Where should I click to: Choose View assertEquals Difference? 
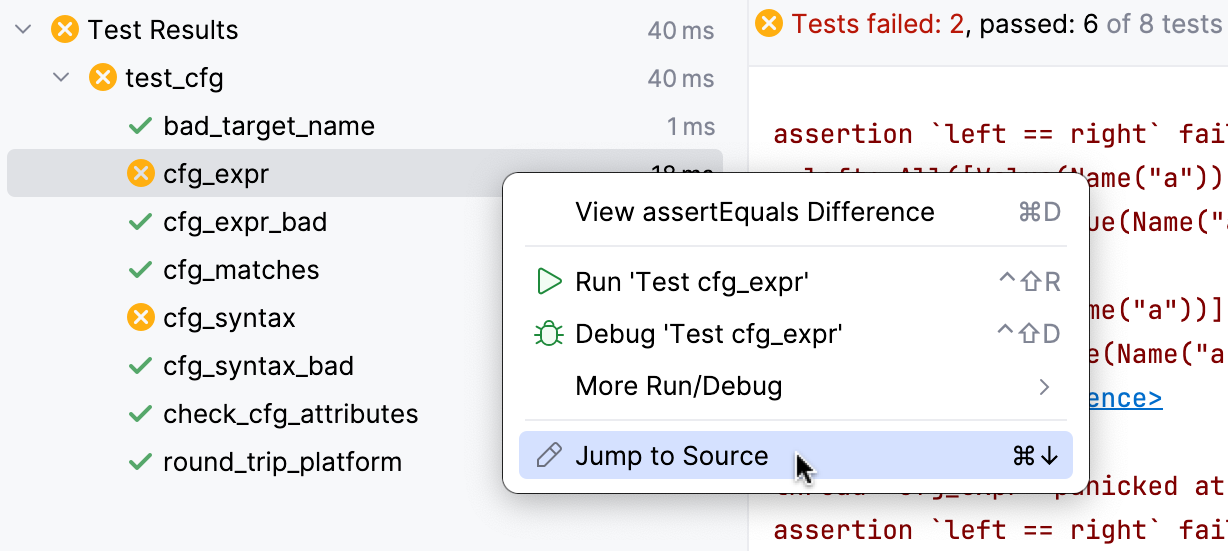(754, 212)
